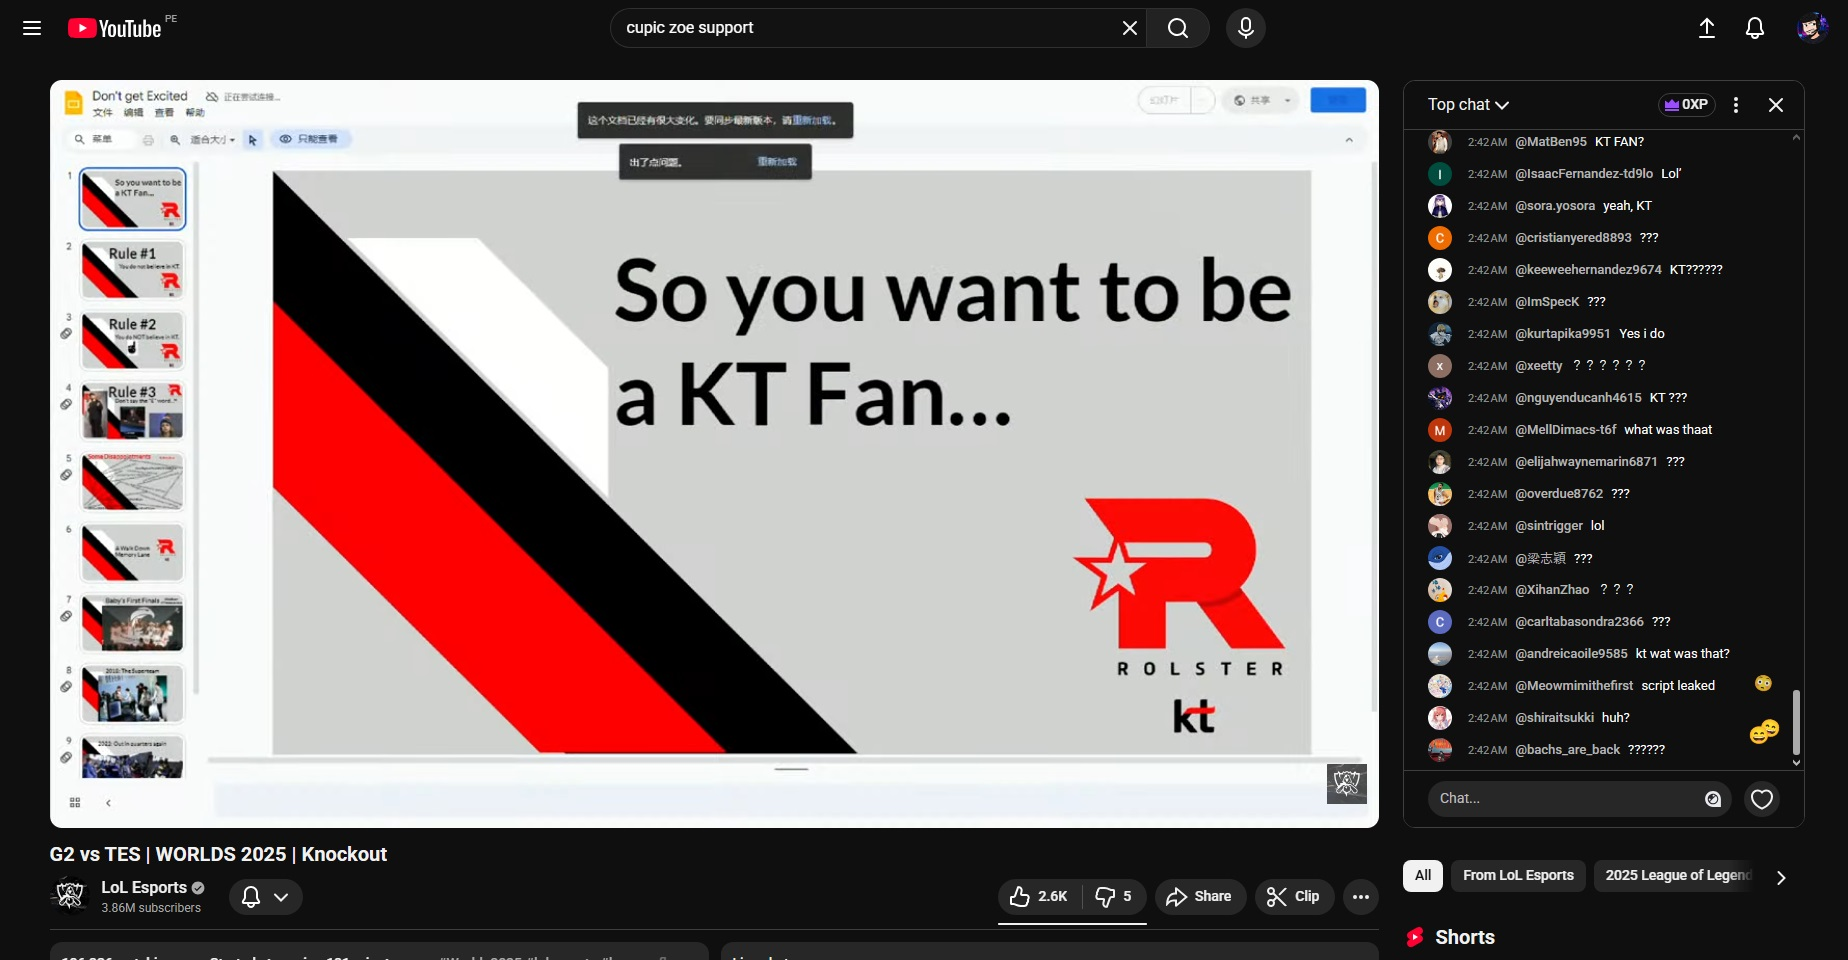Viewport: 1848px width, 960px height.
Task: Click @IsaacFernandez-td9lo's chat avatar
Action: (1440, 174)
